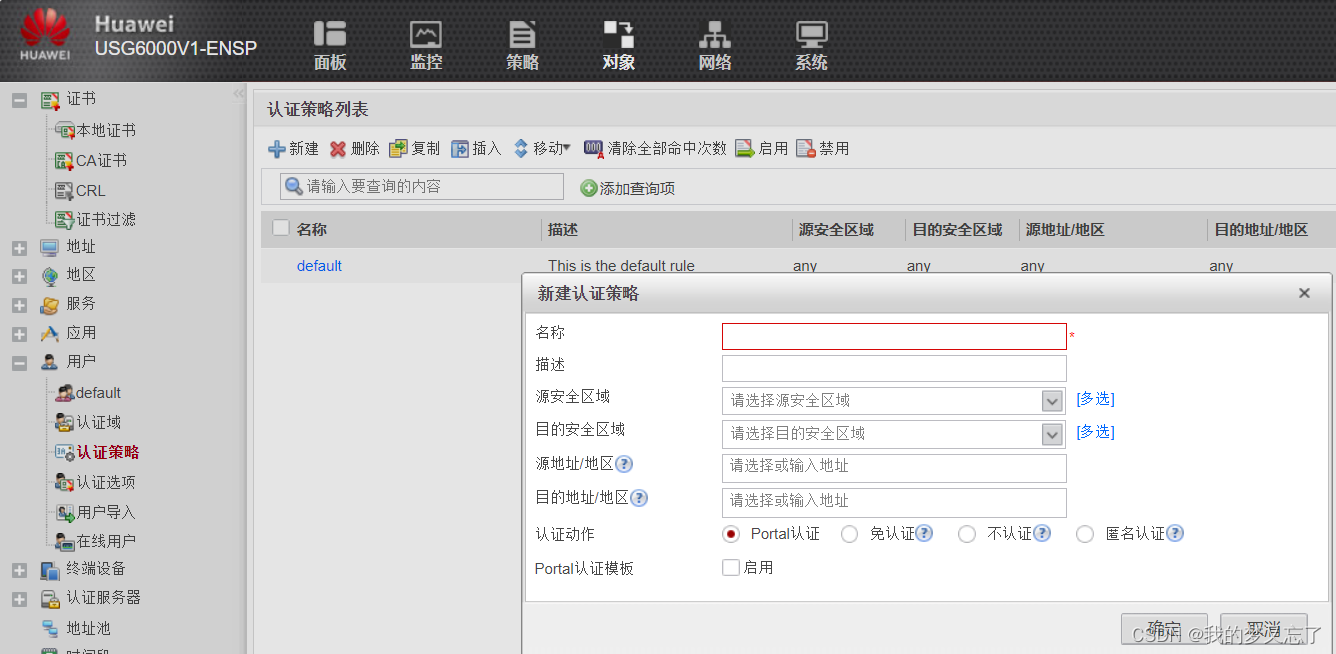Select the 免认证 radio button
Viewport: 1336px width, 654px height.
tap(849, 534)
